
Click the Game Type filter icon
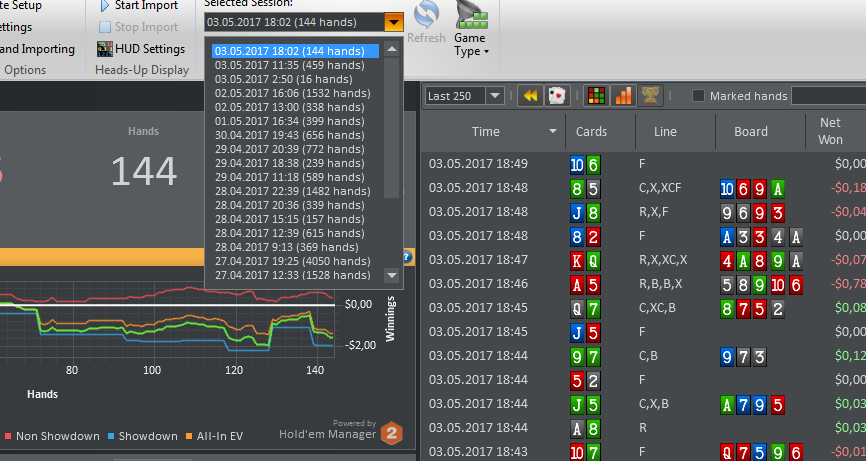click(x=471, y=18)
